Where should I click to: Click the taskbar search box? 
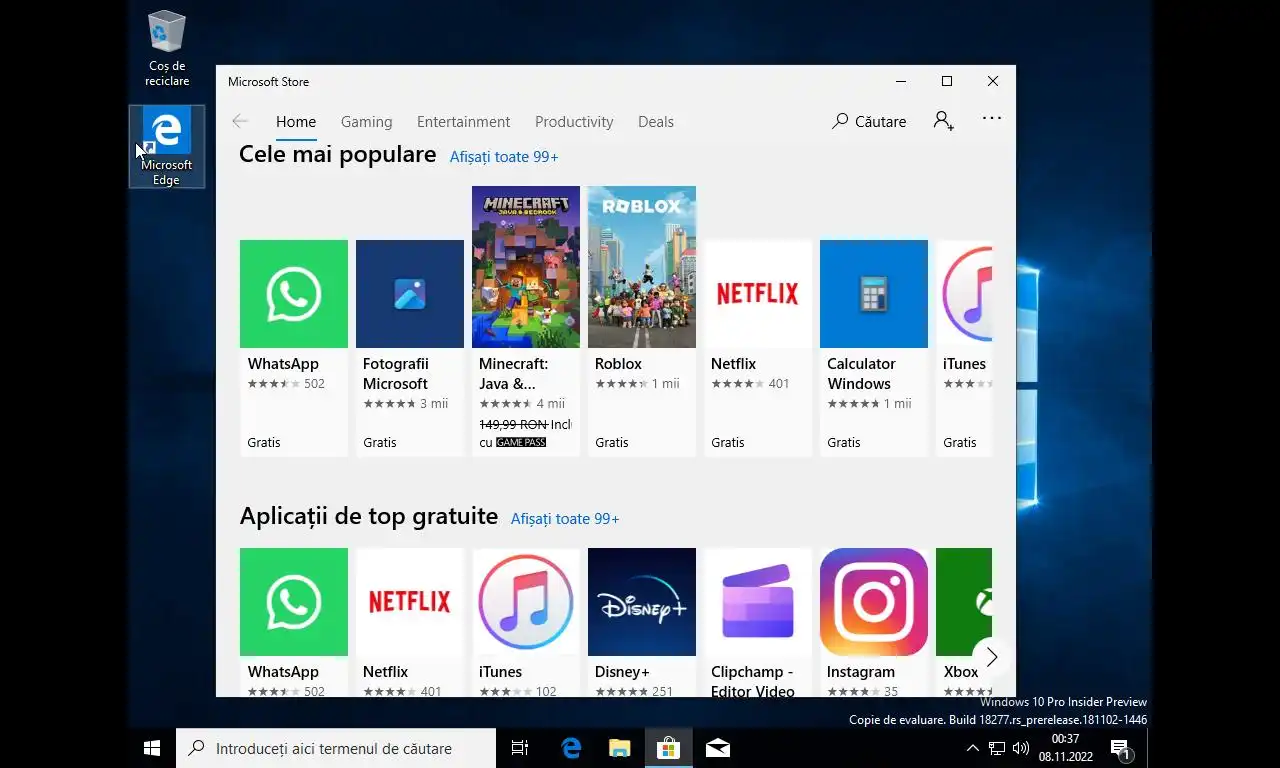[336, 748]
